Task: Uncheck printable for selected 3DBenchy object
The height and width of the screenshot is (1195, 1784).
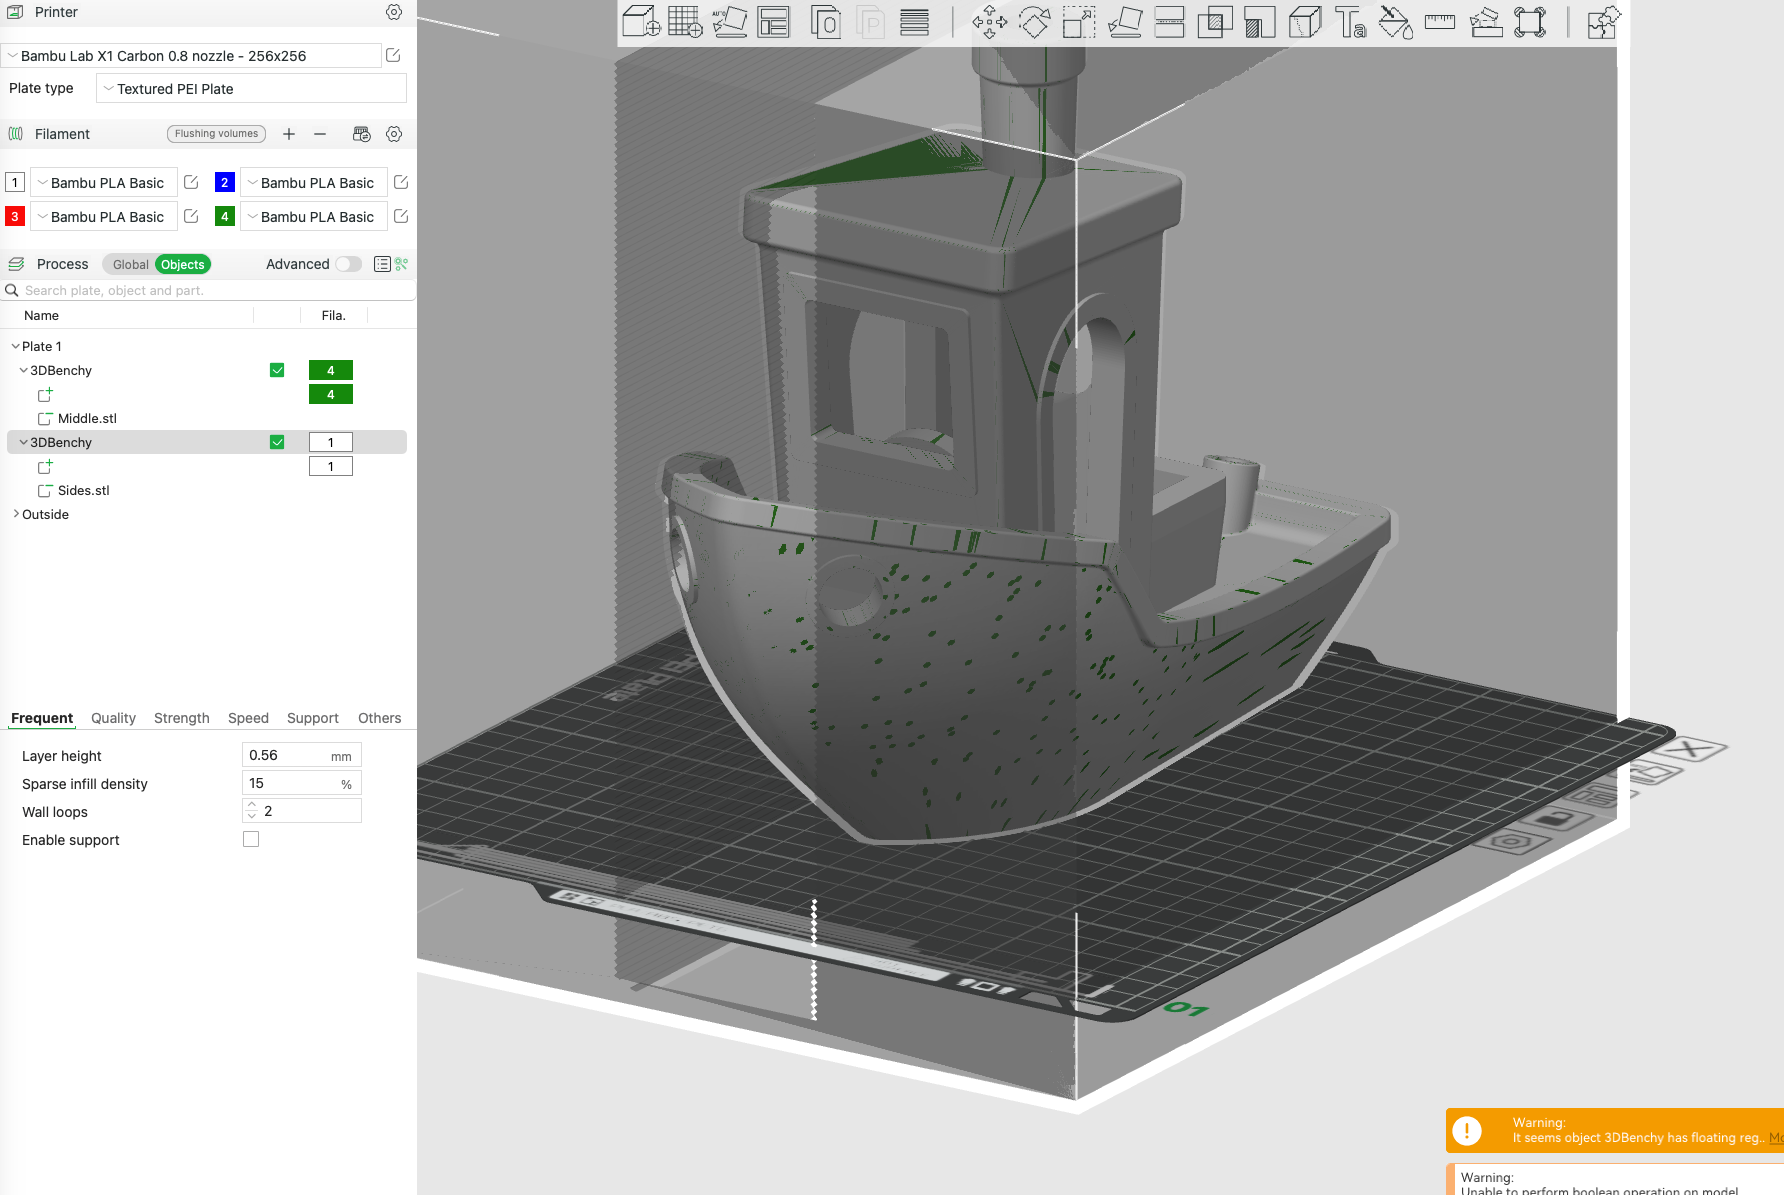Action: [277, 442]
